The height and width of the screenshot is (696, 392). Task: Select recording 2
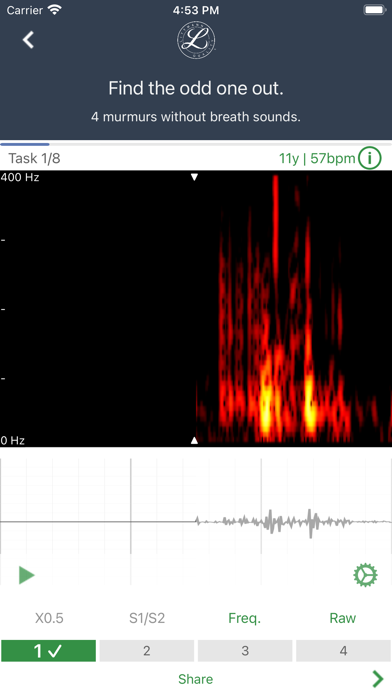click(x=147, y=651)
